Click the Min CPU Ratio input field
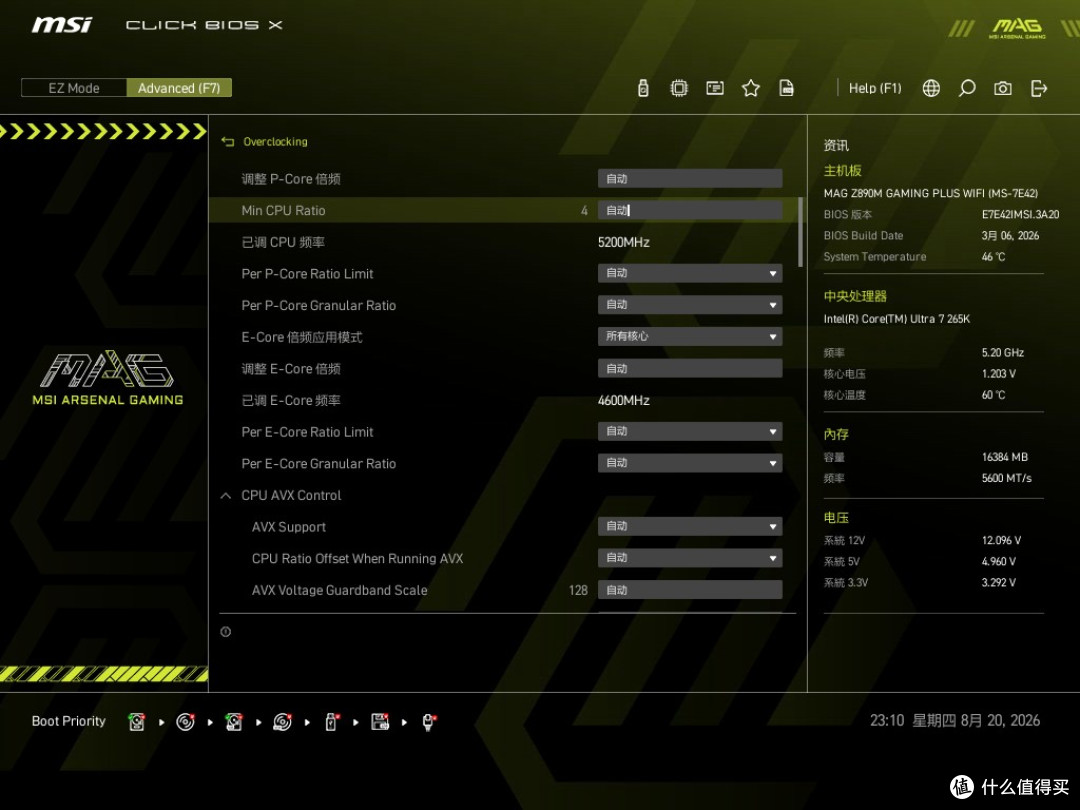This screenshot has width=1080, height=810. click(689, 211)
